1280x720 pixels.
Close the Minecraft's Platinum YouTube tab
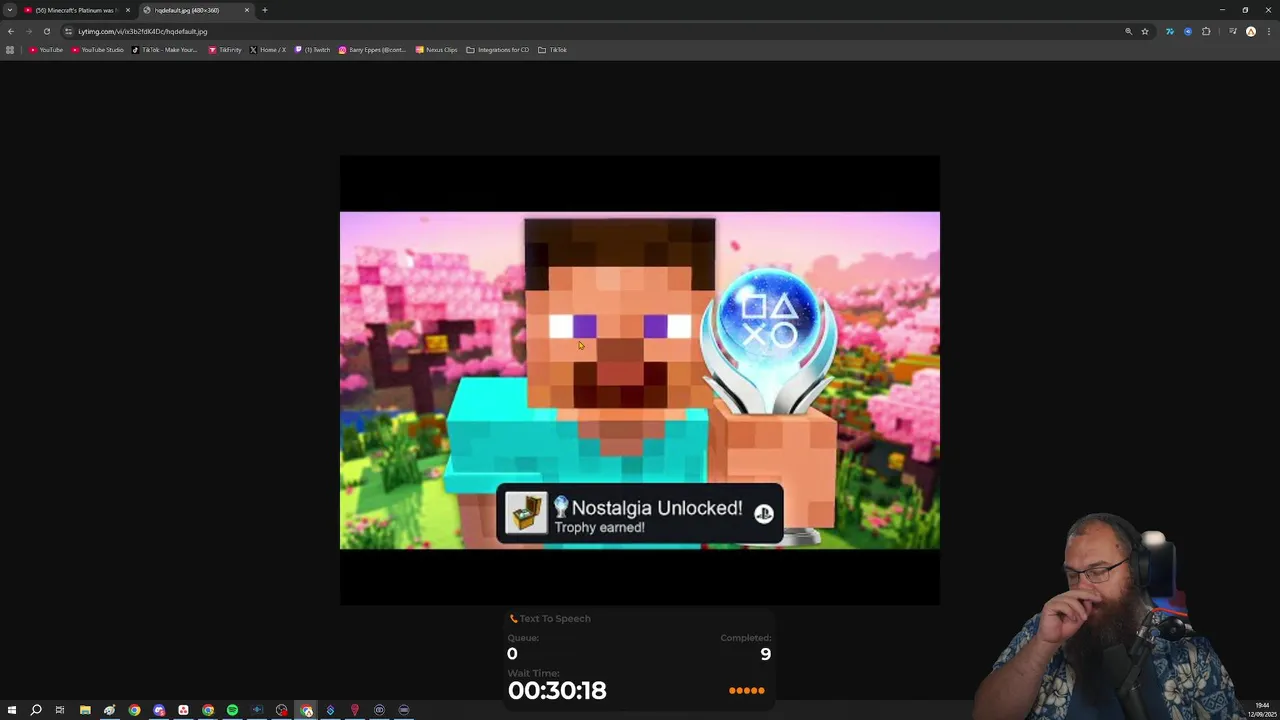(x=127, y=10)
